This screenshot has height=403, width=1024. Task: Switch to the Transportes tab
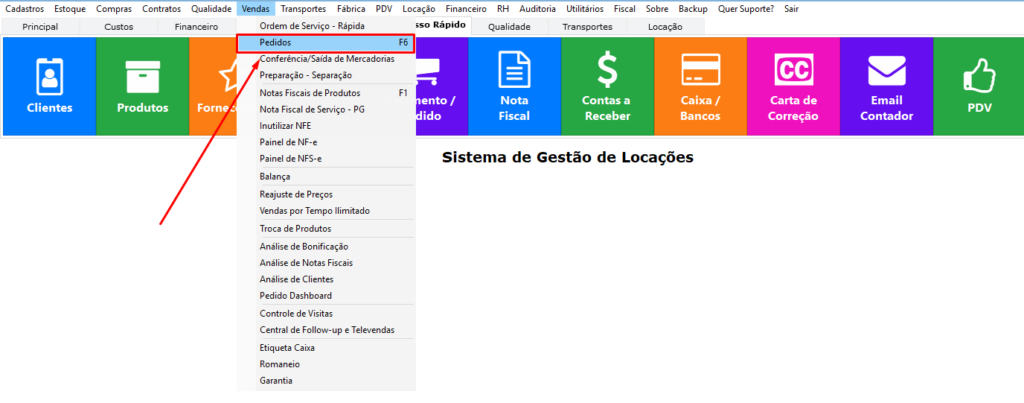pos(587,27)
